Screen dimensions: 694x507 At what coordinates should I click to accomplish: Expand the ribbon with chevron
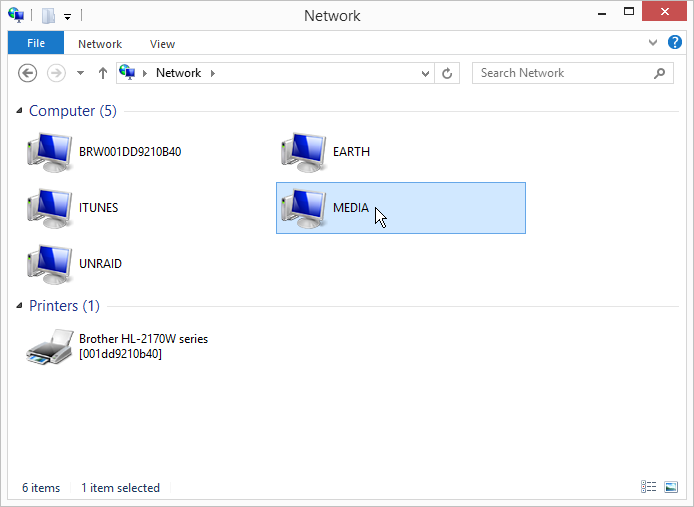coord(652,43)
